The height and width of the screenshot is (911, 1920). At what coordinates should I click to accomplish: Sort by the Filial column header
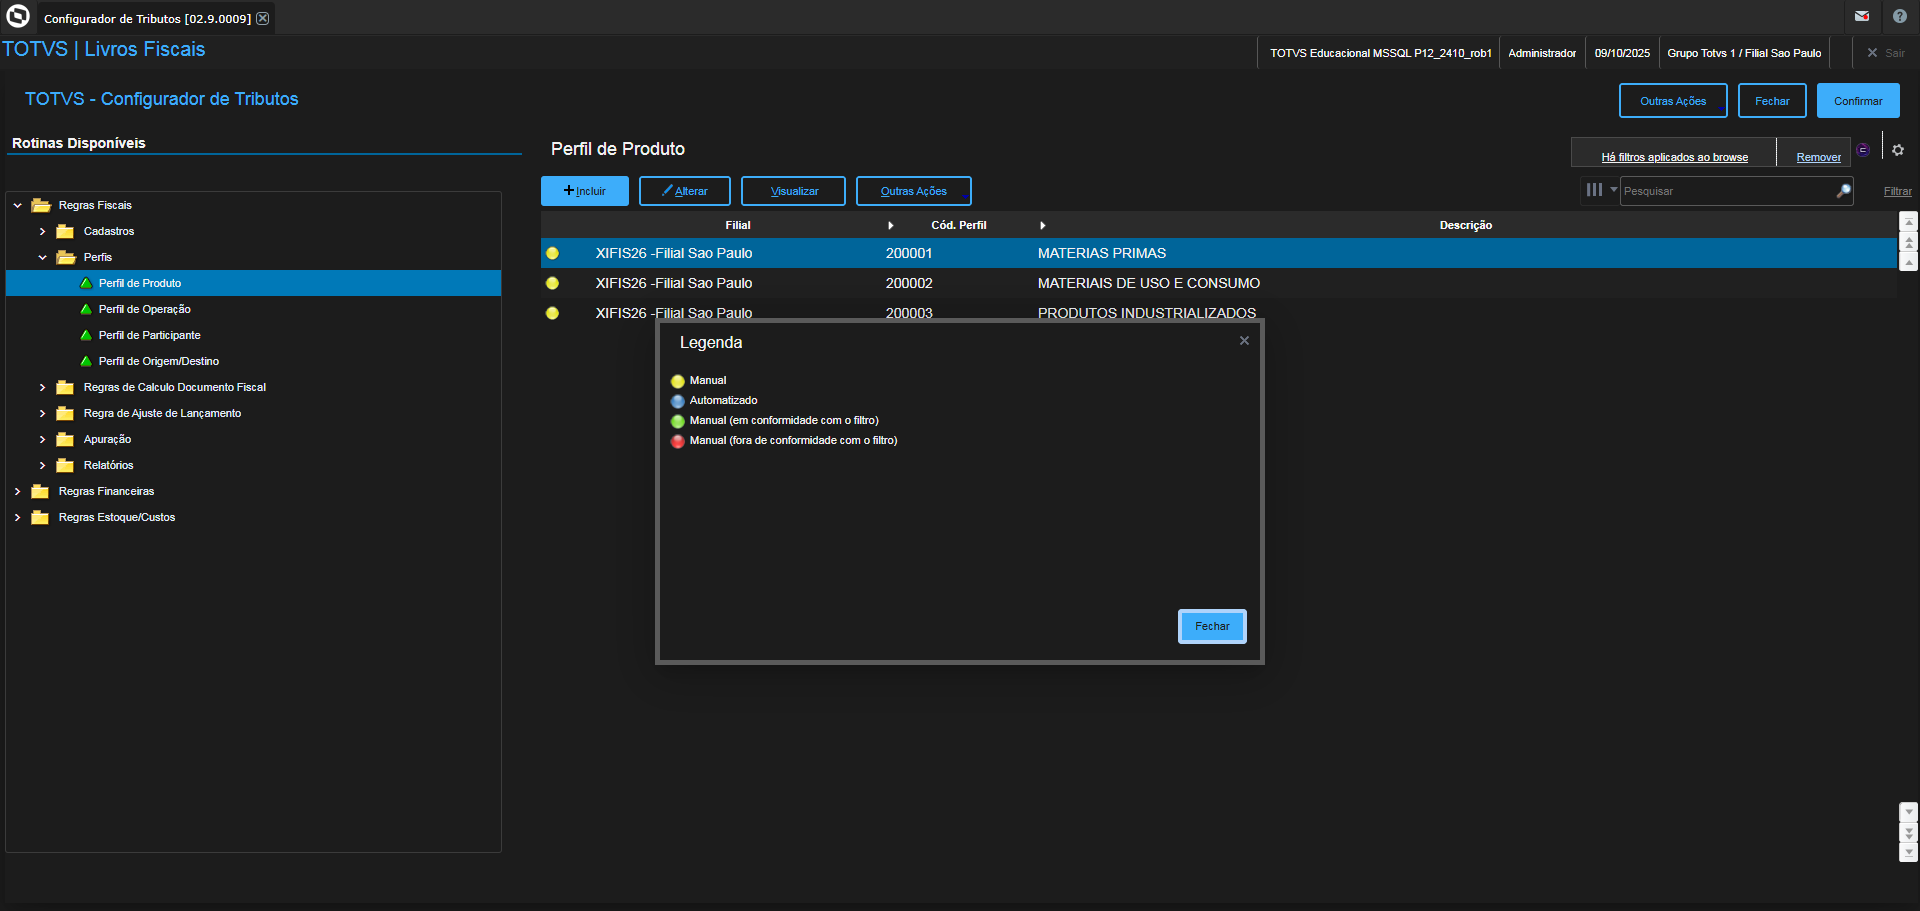pyautogui.click(x=738, y=225)
